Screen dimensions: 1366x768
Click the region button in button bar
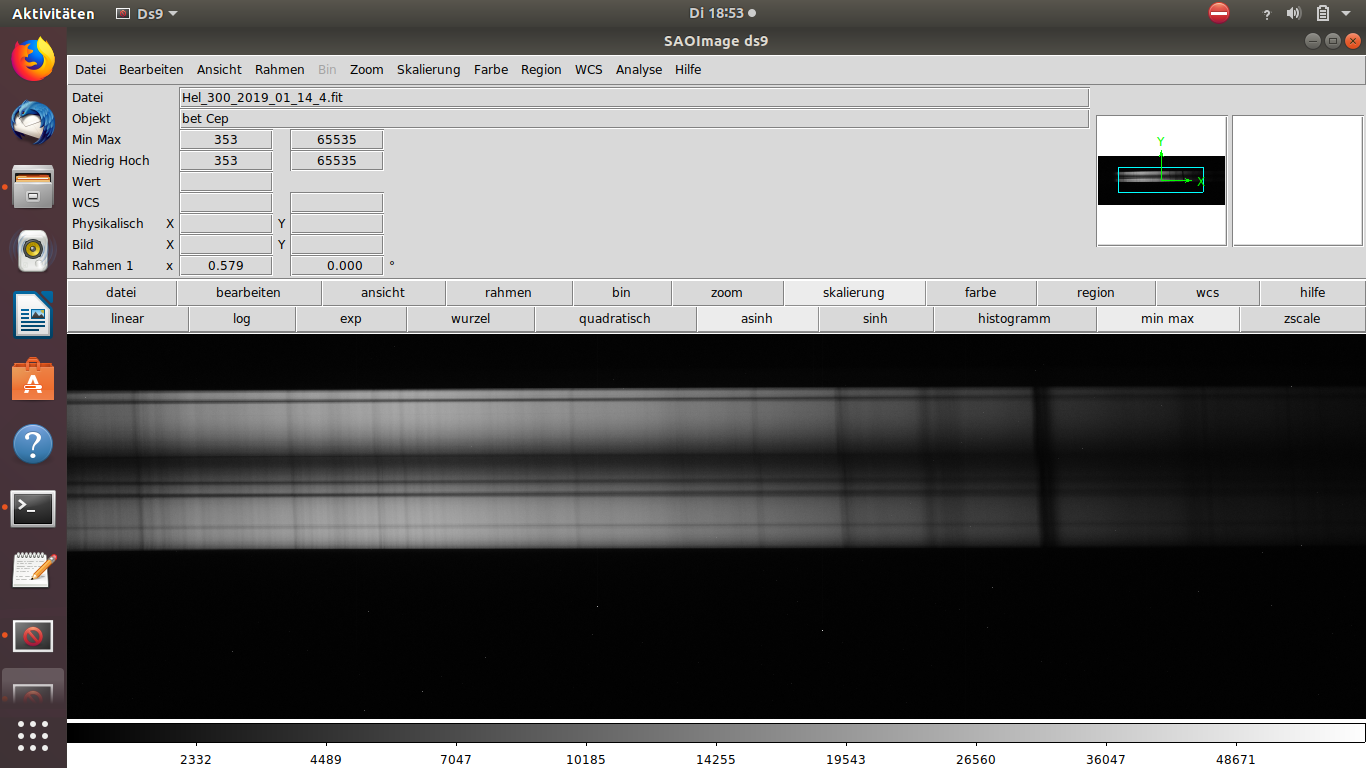[1095, 293]
